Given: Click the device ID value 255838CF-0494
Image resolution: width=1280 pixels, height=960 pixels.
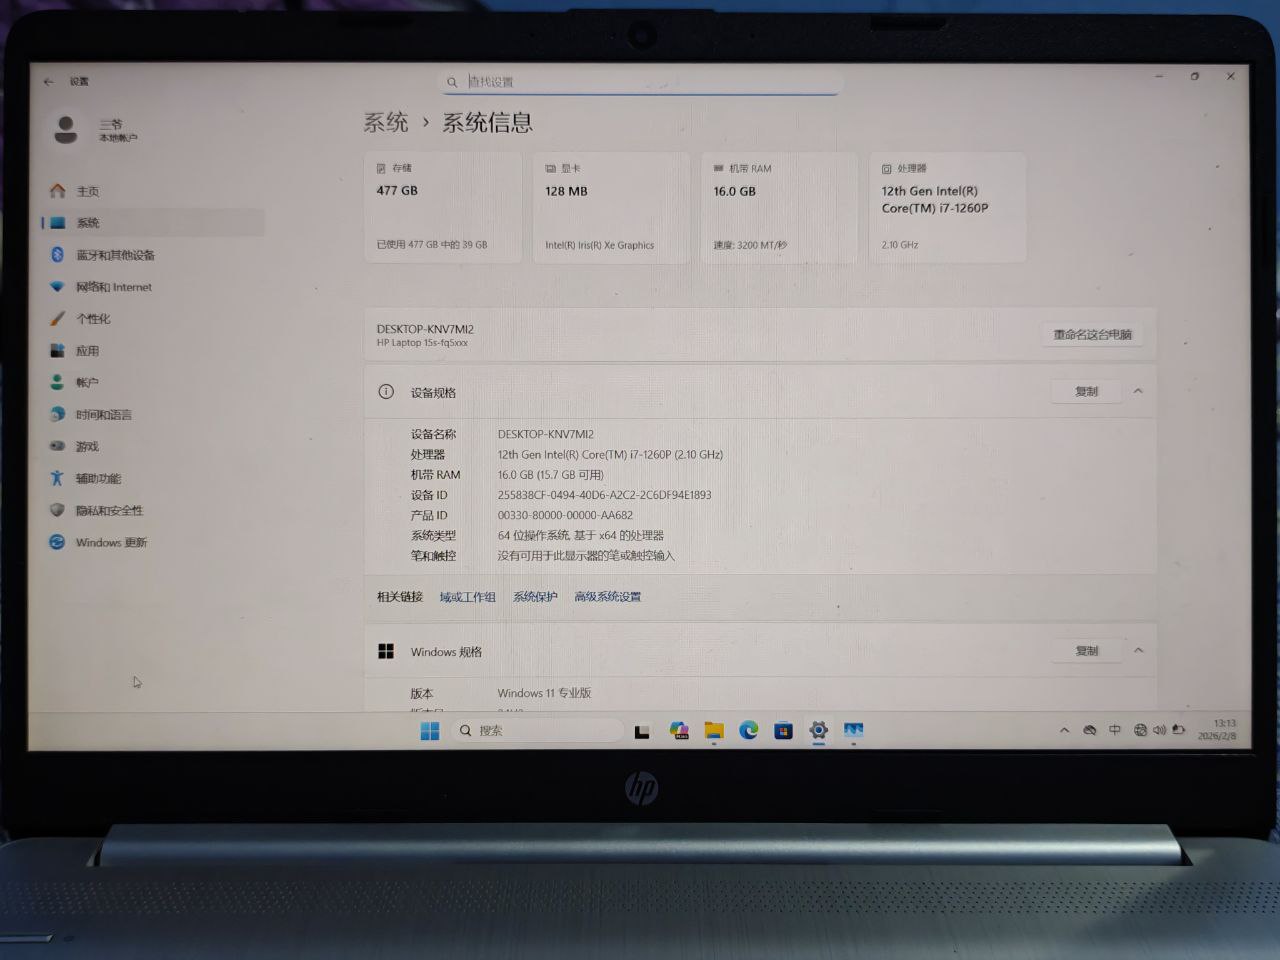Looking at the screenshot, I should [x=605, y=495].
